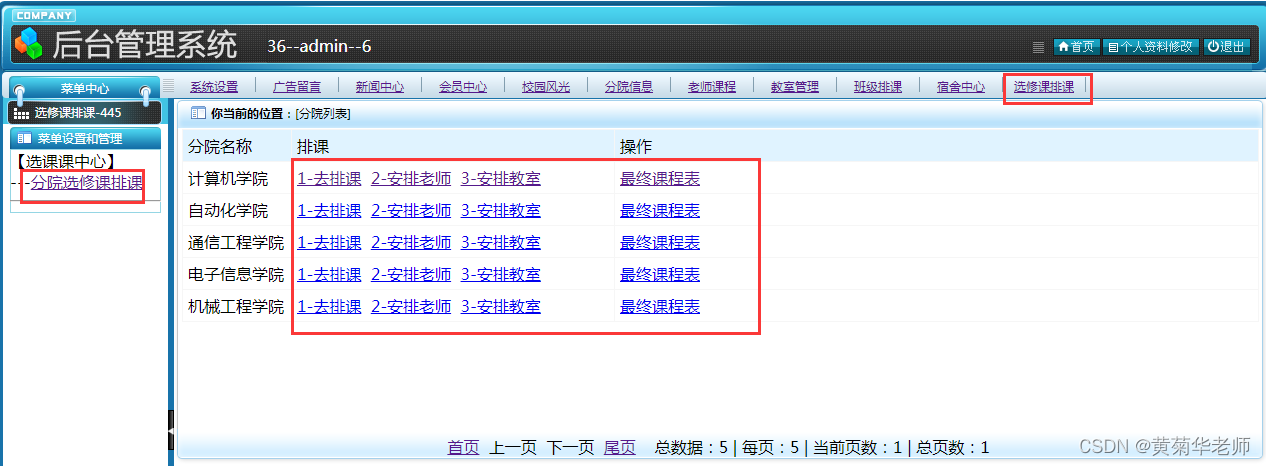Click the 排课 column header
The height and width of the screenshot is (466, 1266).
point(313,147)
